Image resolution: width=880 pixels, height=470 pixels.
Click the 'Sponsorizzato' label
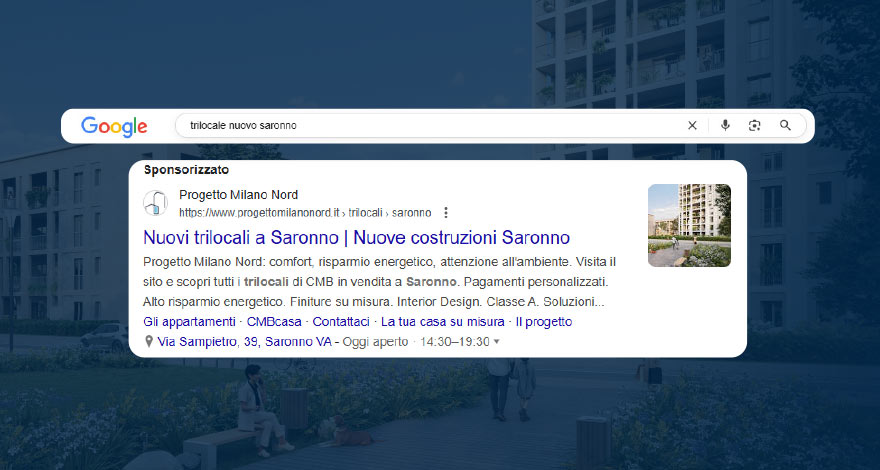pyautogui.click(x=186, y=170)
